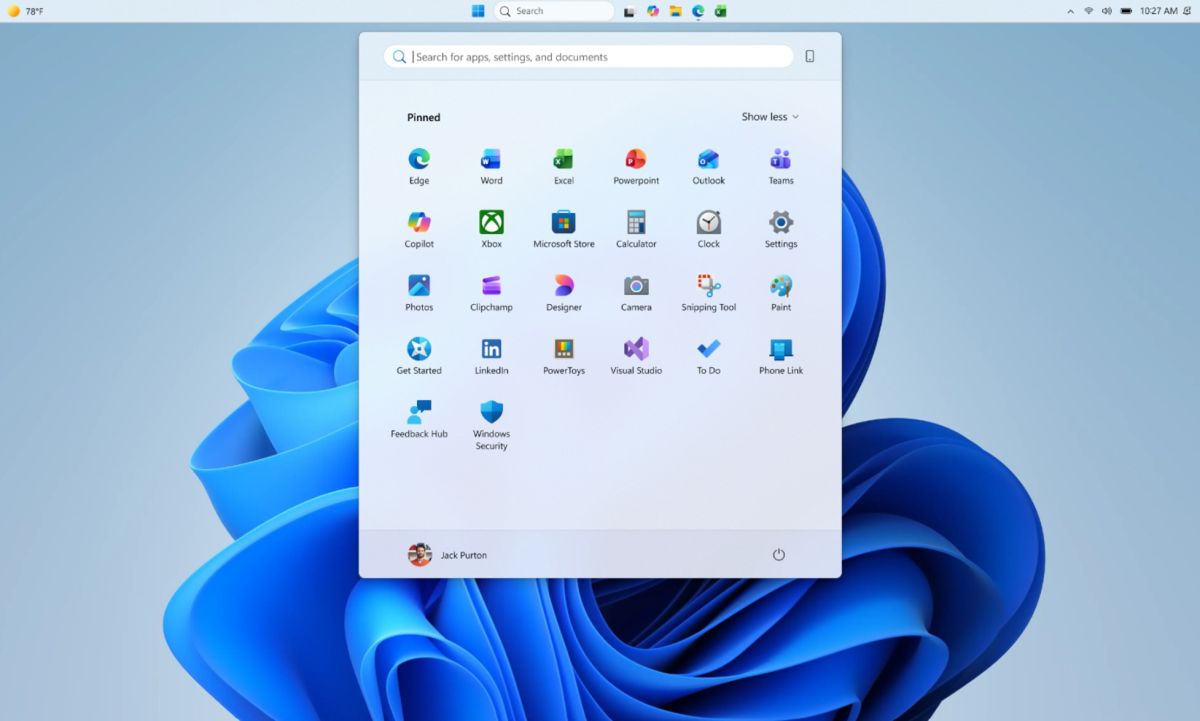Open Excel in the pinned apps grid
Image resolution: width=1200 pixels, height=721 pixels.
(564, 166)
